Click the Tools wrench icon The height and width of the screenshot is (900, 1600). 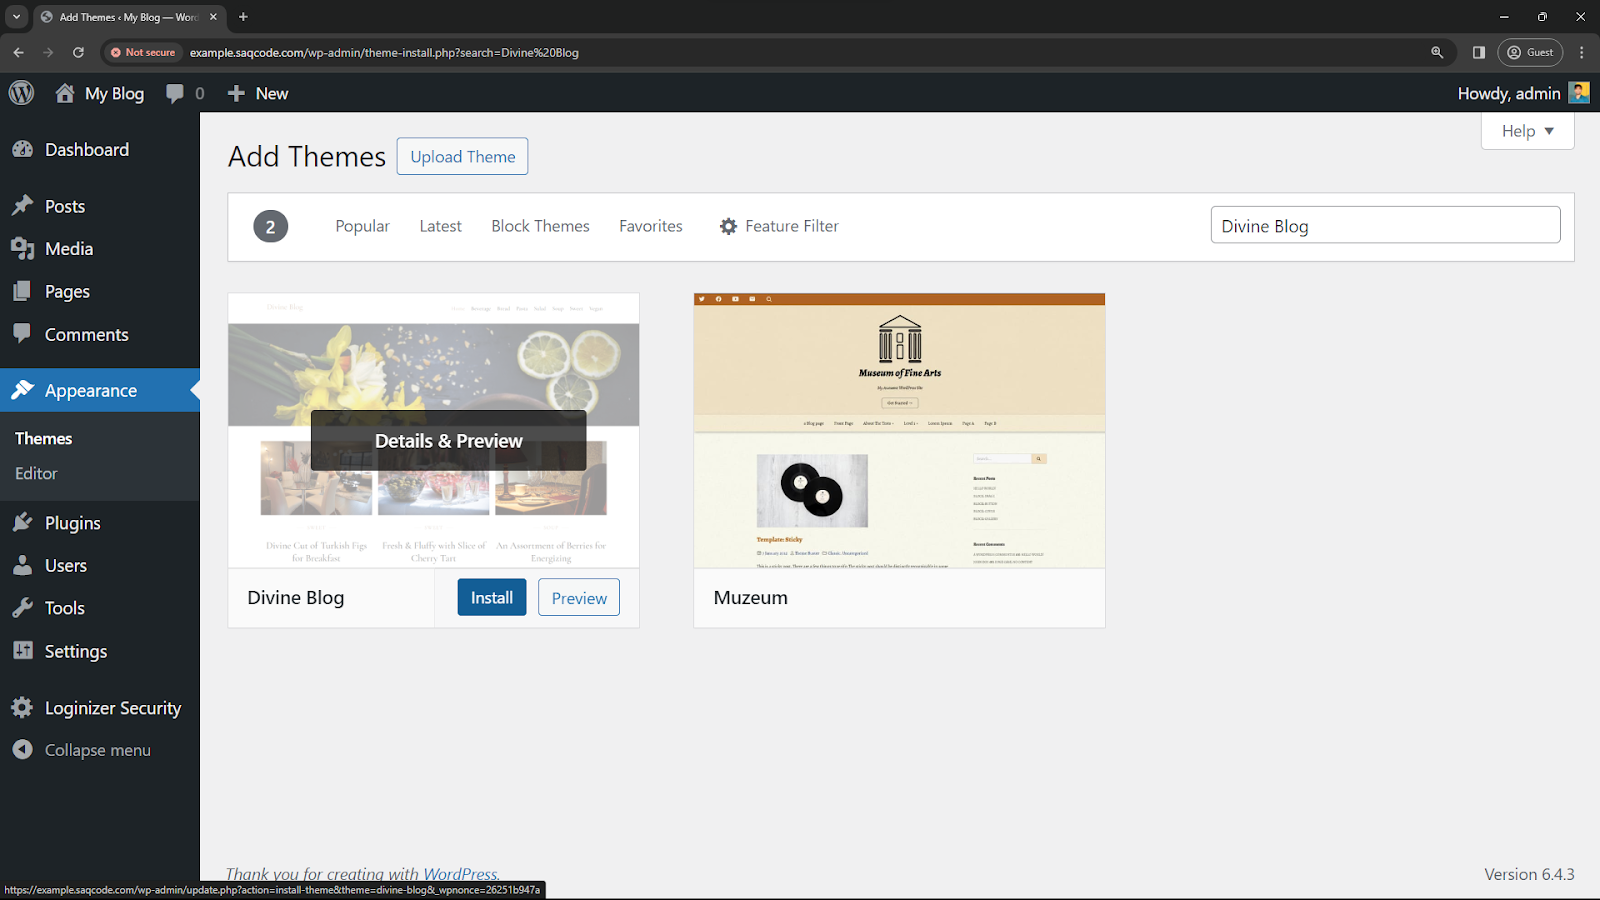pyautogui.click(x=22, y=608)
